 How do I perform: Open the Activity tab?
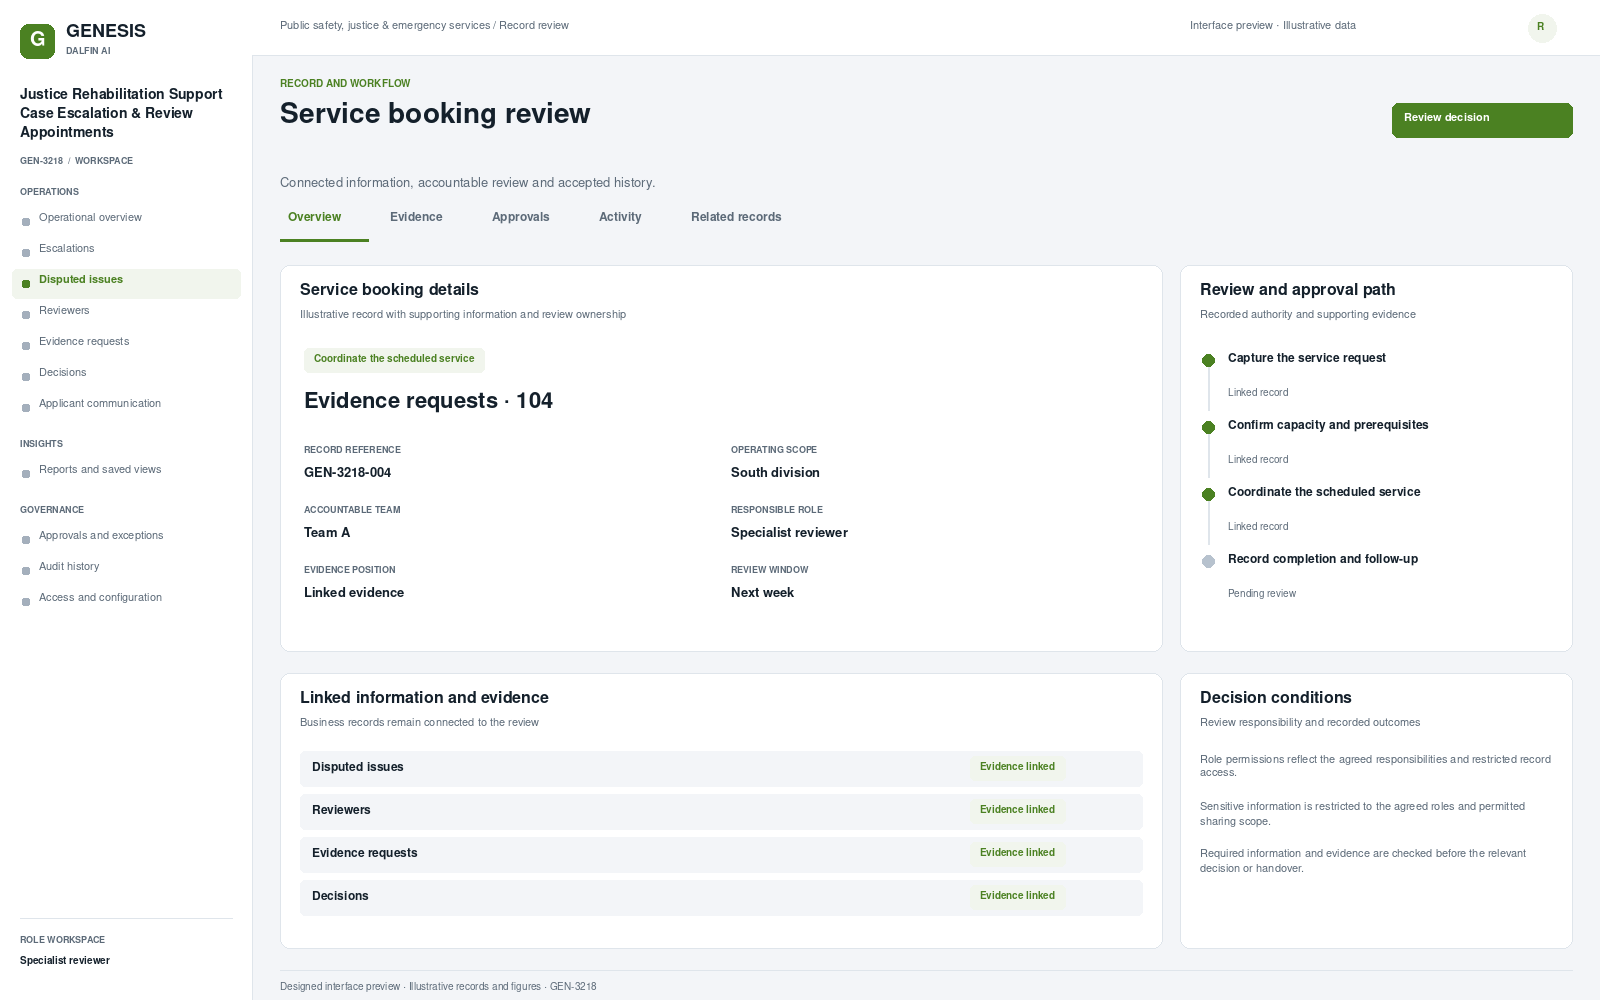point(620,217)
